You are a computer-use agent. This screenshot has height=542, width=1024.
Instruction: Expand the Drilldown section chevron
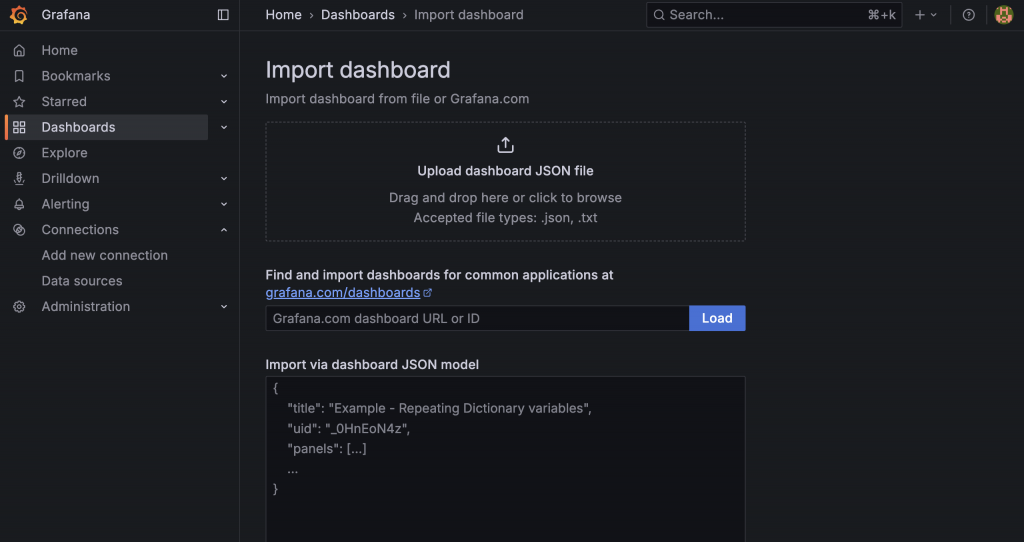[224, 179]
